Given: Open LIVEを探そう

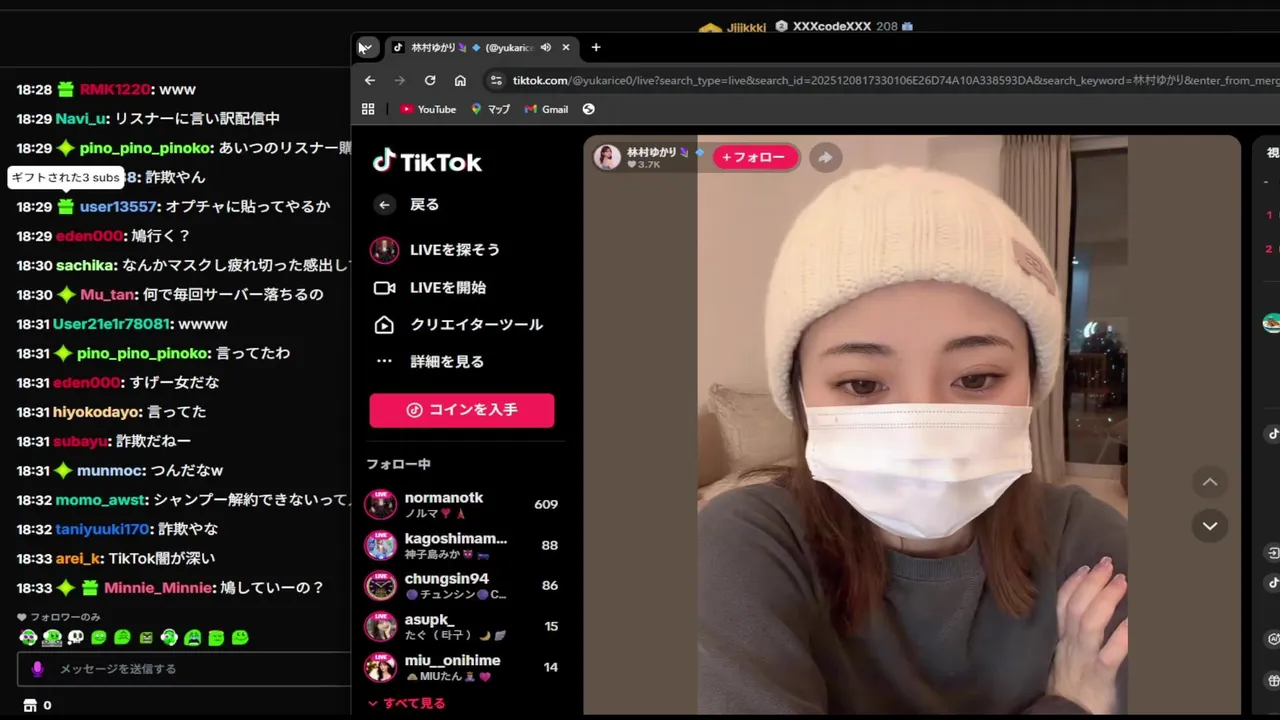Looking at the screenshot, I should click(x=435, y=250).
